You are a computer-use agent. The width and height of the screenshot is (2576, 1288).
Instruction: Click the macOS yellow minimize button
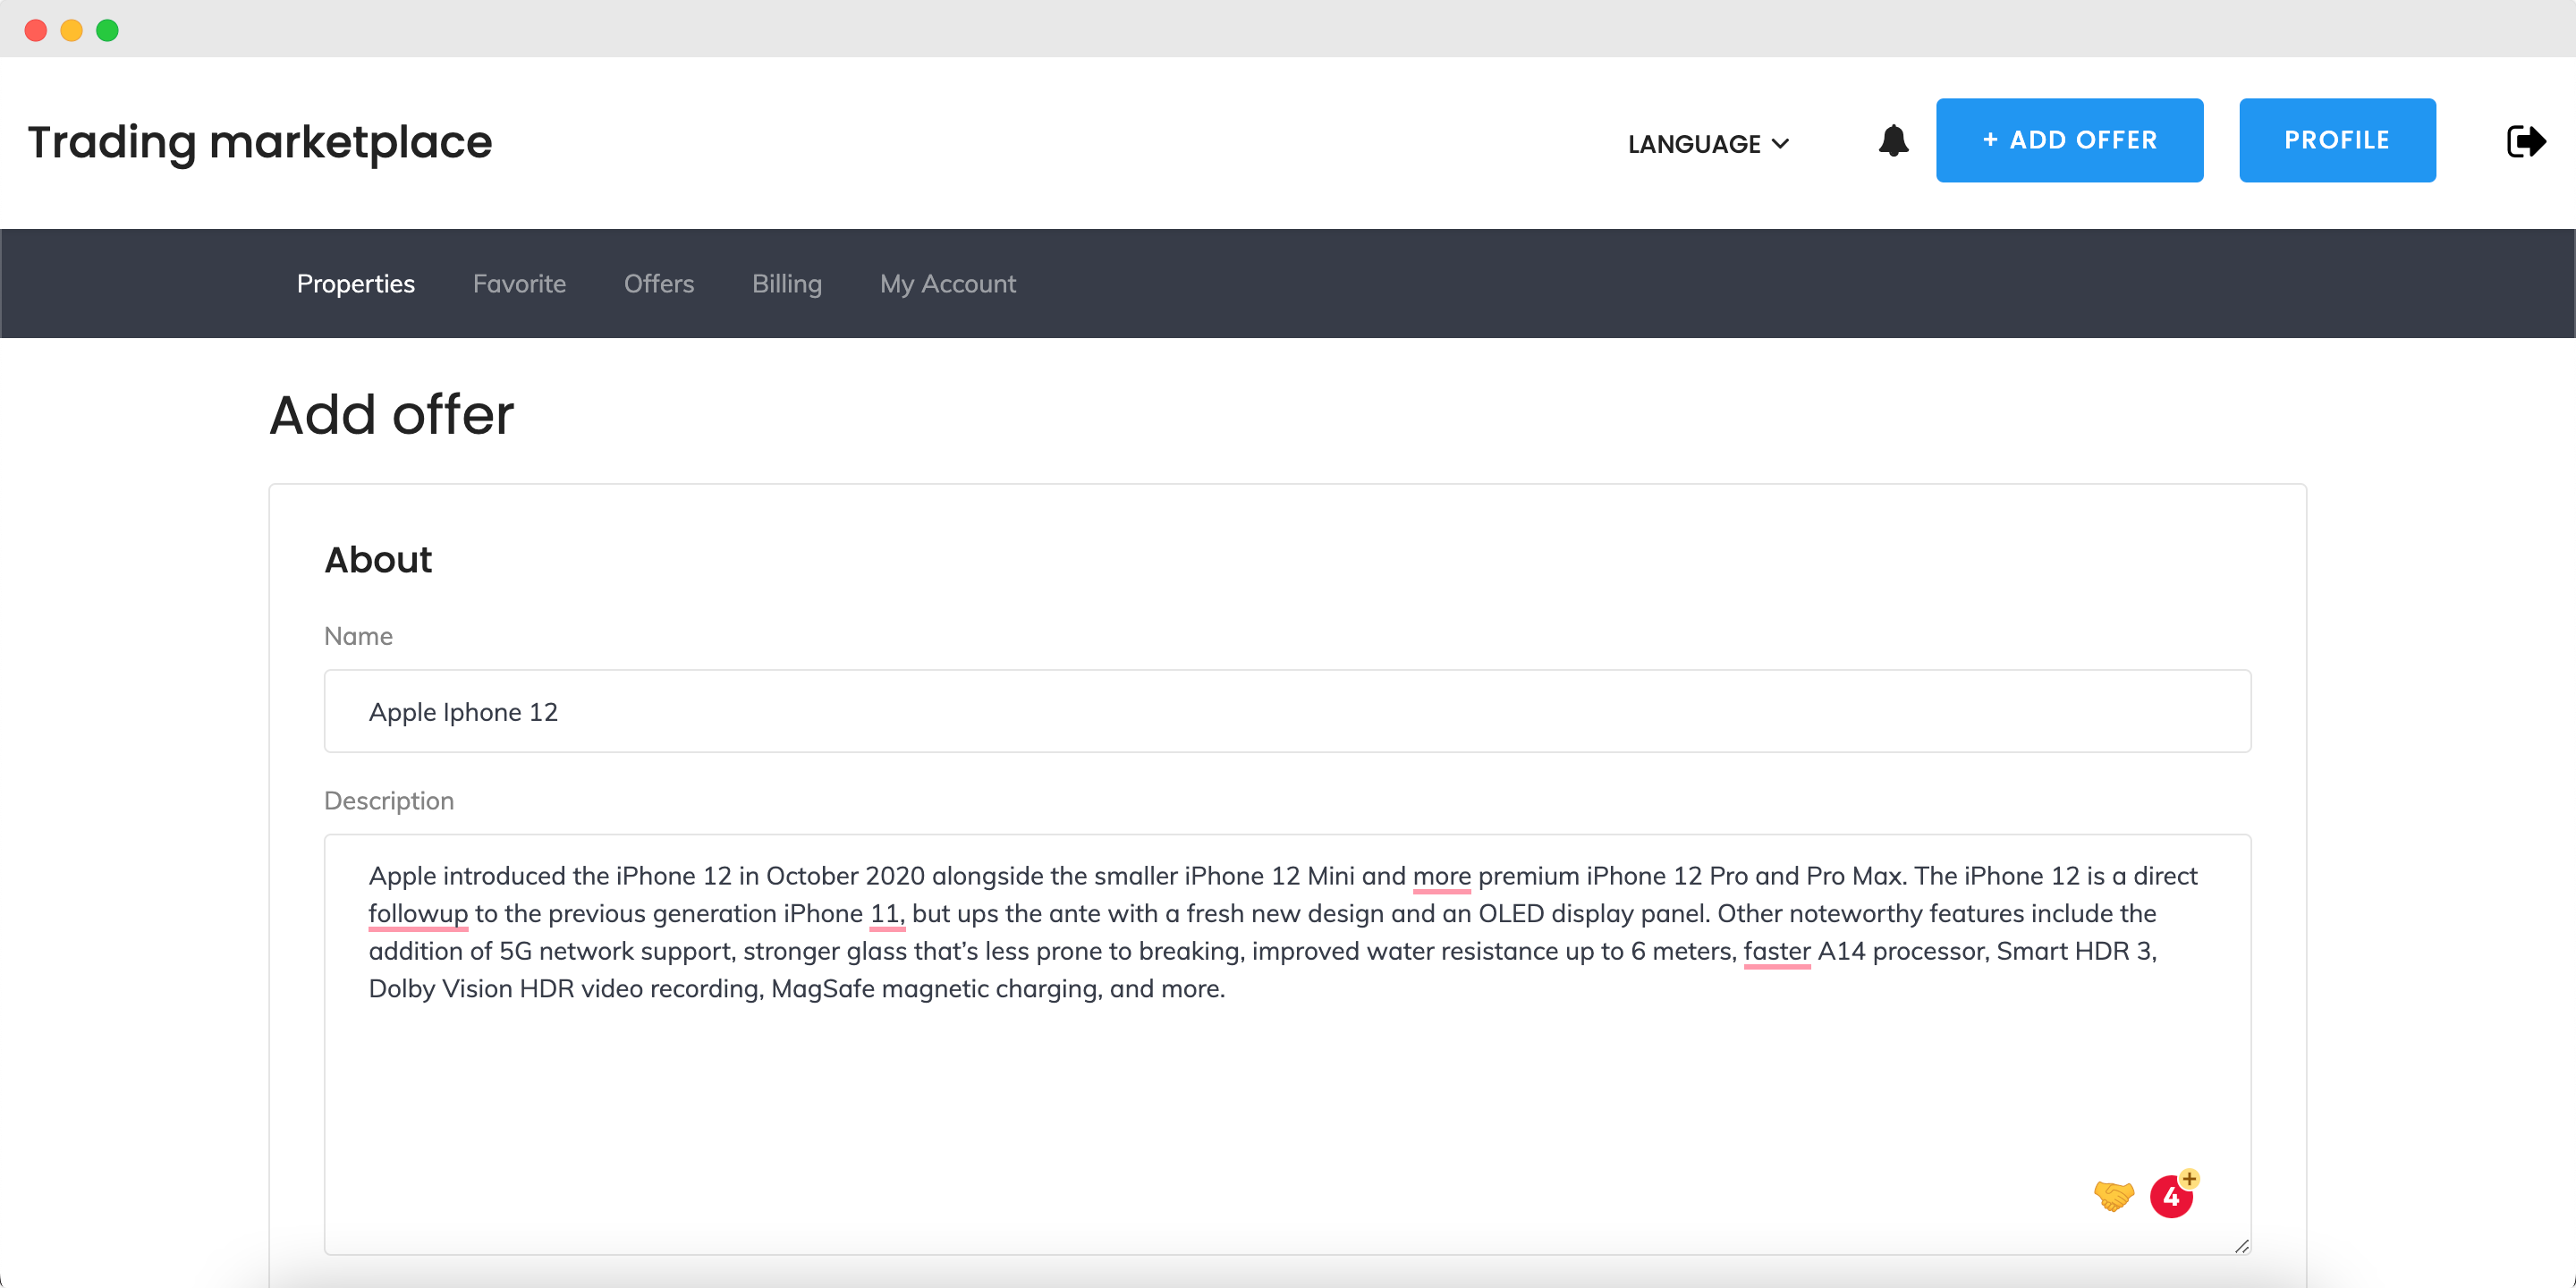pyautogui.click(x=71, y=30)
